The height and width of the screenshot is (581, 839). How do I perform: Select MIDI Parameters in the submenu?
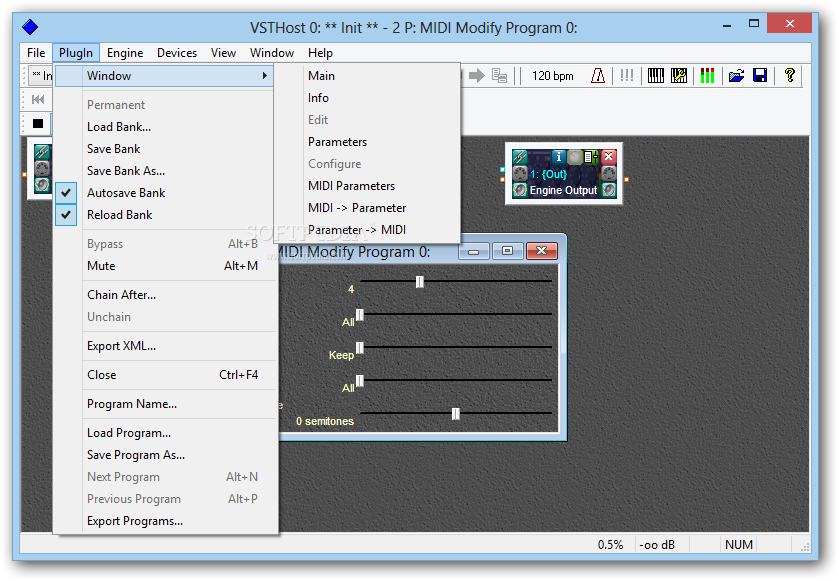[x=367, y=186]
